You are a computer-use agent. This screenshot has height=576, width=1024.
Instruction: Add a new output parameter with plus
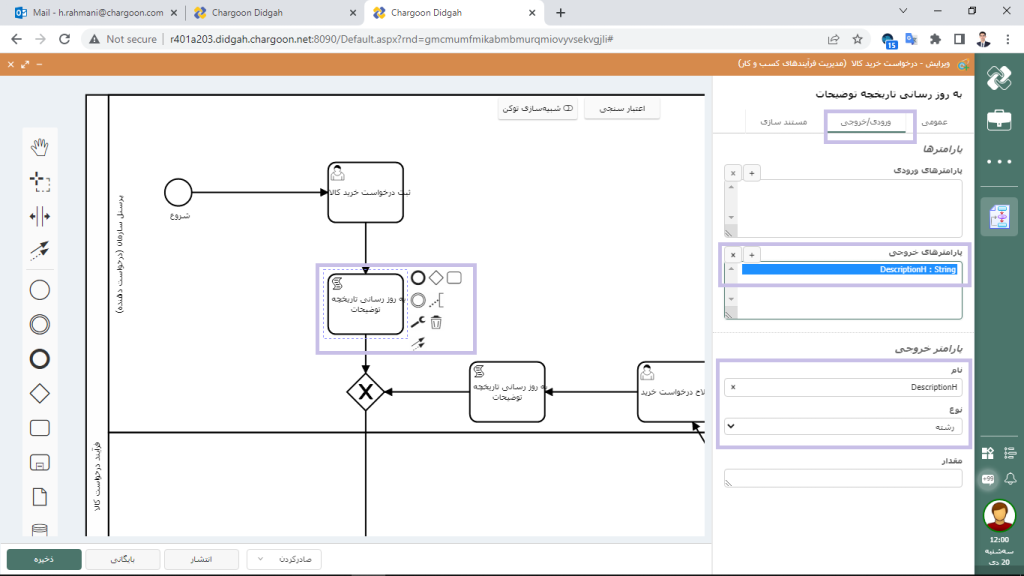[x=752, y=255]
